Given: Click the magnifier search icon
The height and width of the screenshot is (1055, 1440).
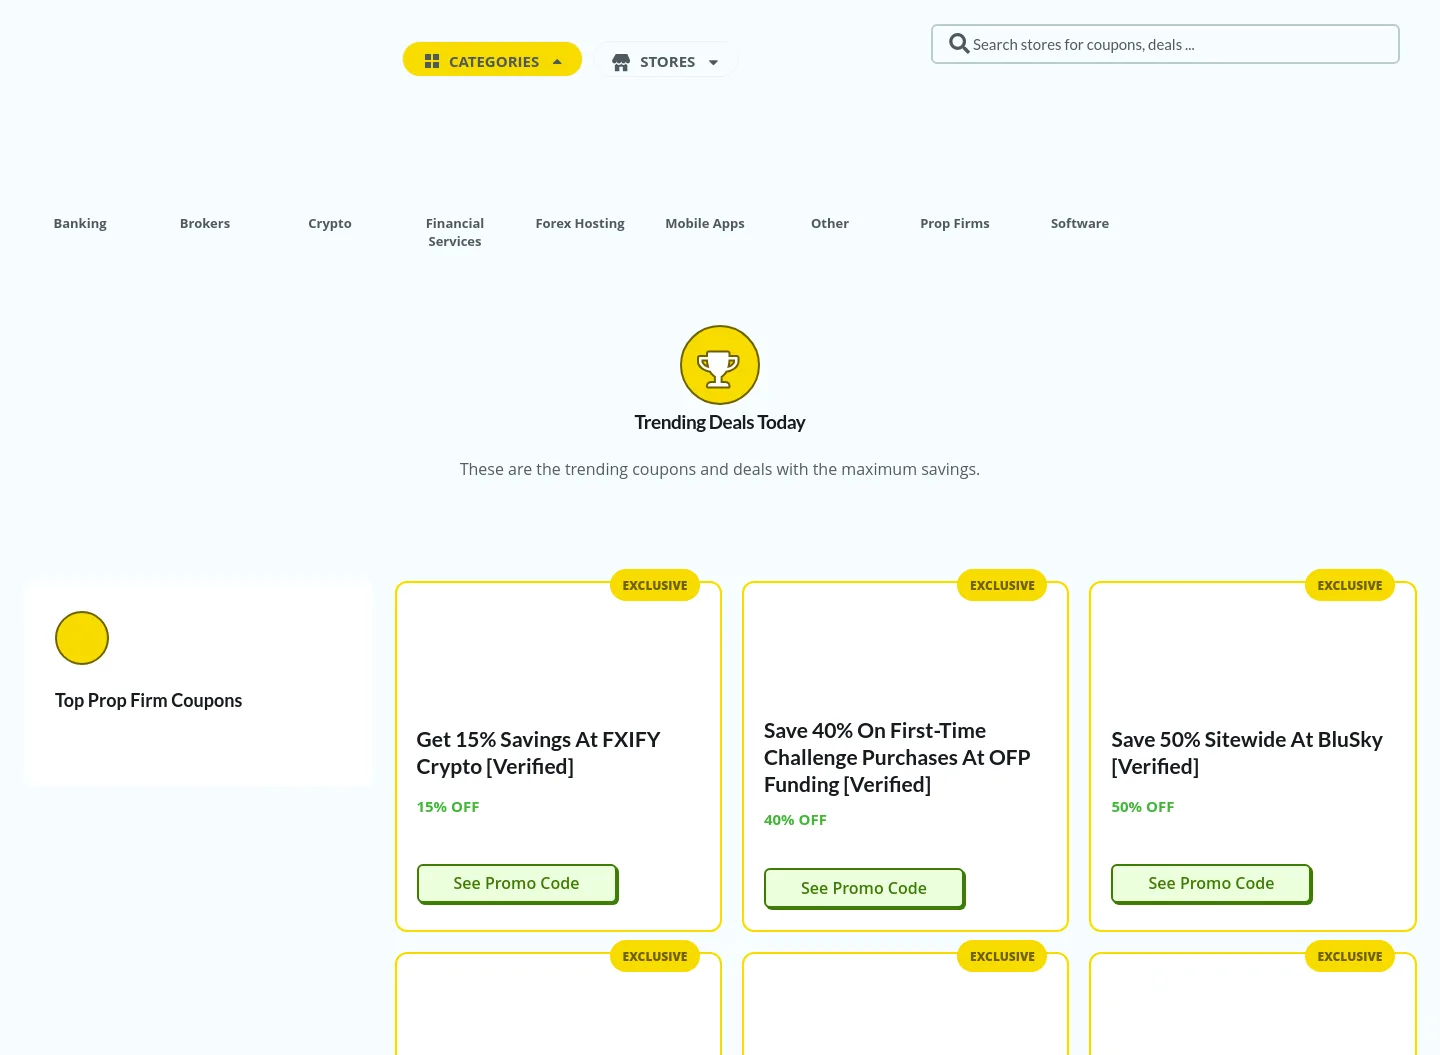Looking at the screenshot, I should tap(959, 44).
